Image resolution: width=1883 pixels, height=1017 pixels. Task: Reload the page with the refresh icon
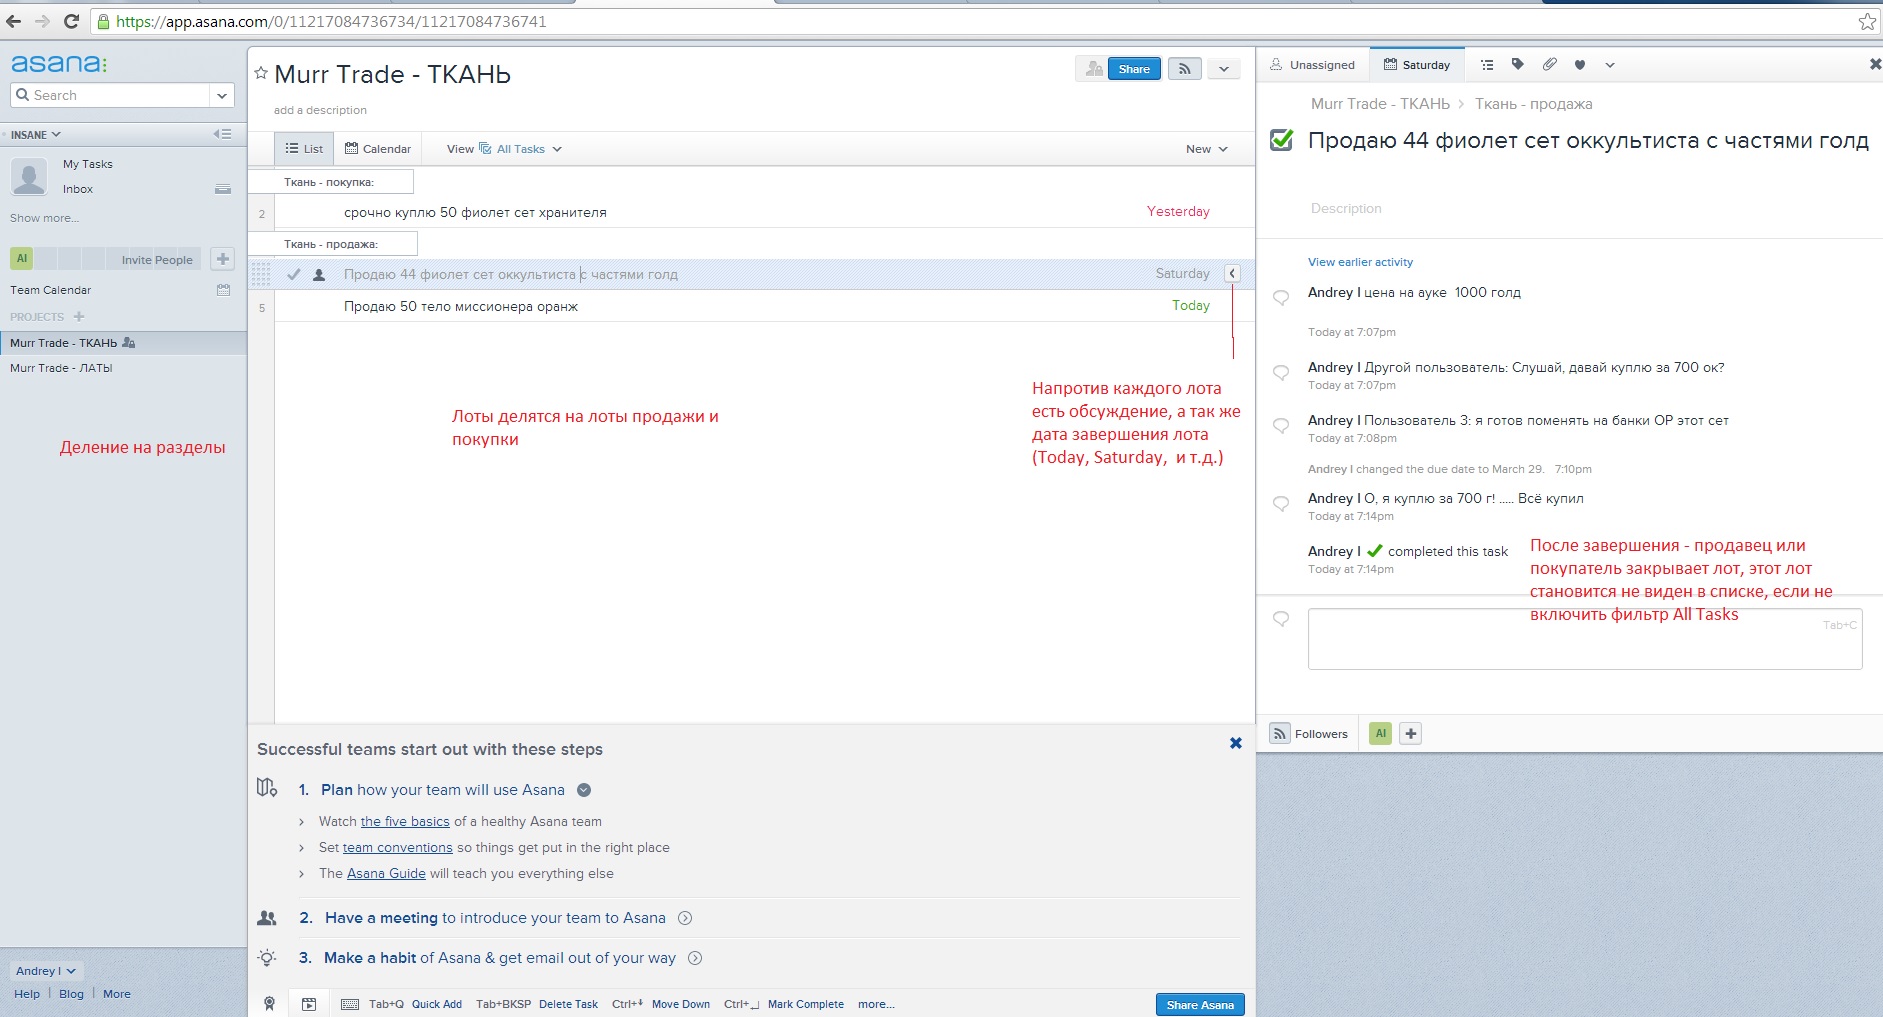71,21
